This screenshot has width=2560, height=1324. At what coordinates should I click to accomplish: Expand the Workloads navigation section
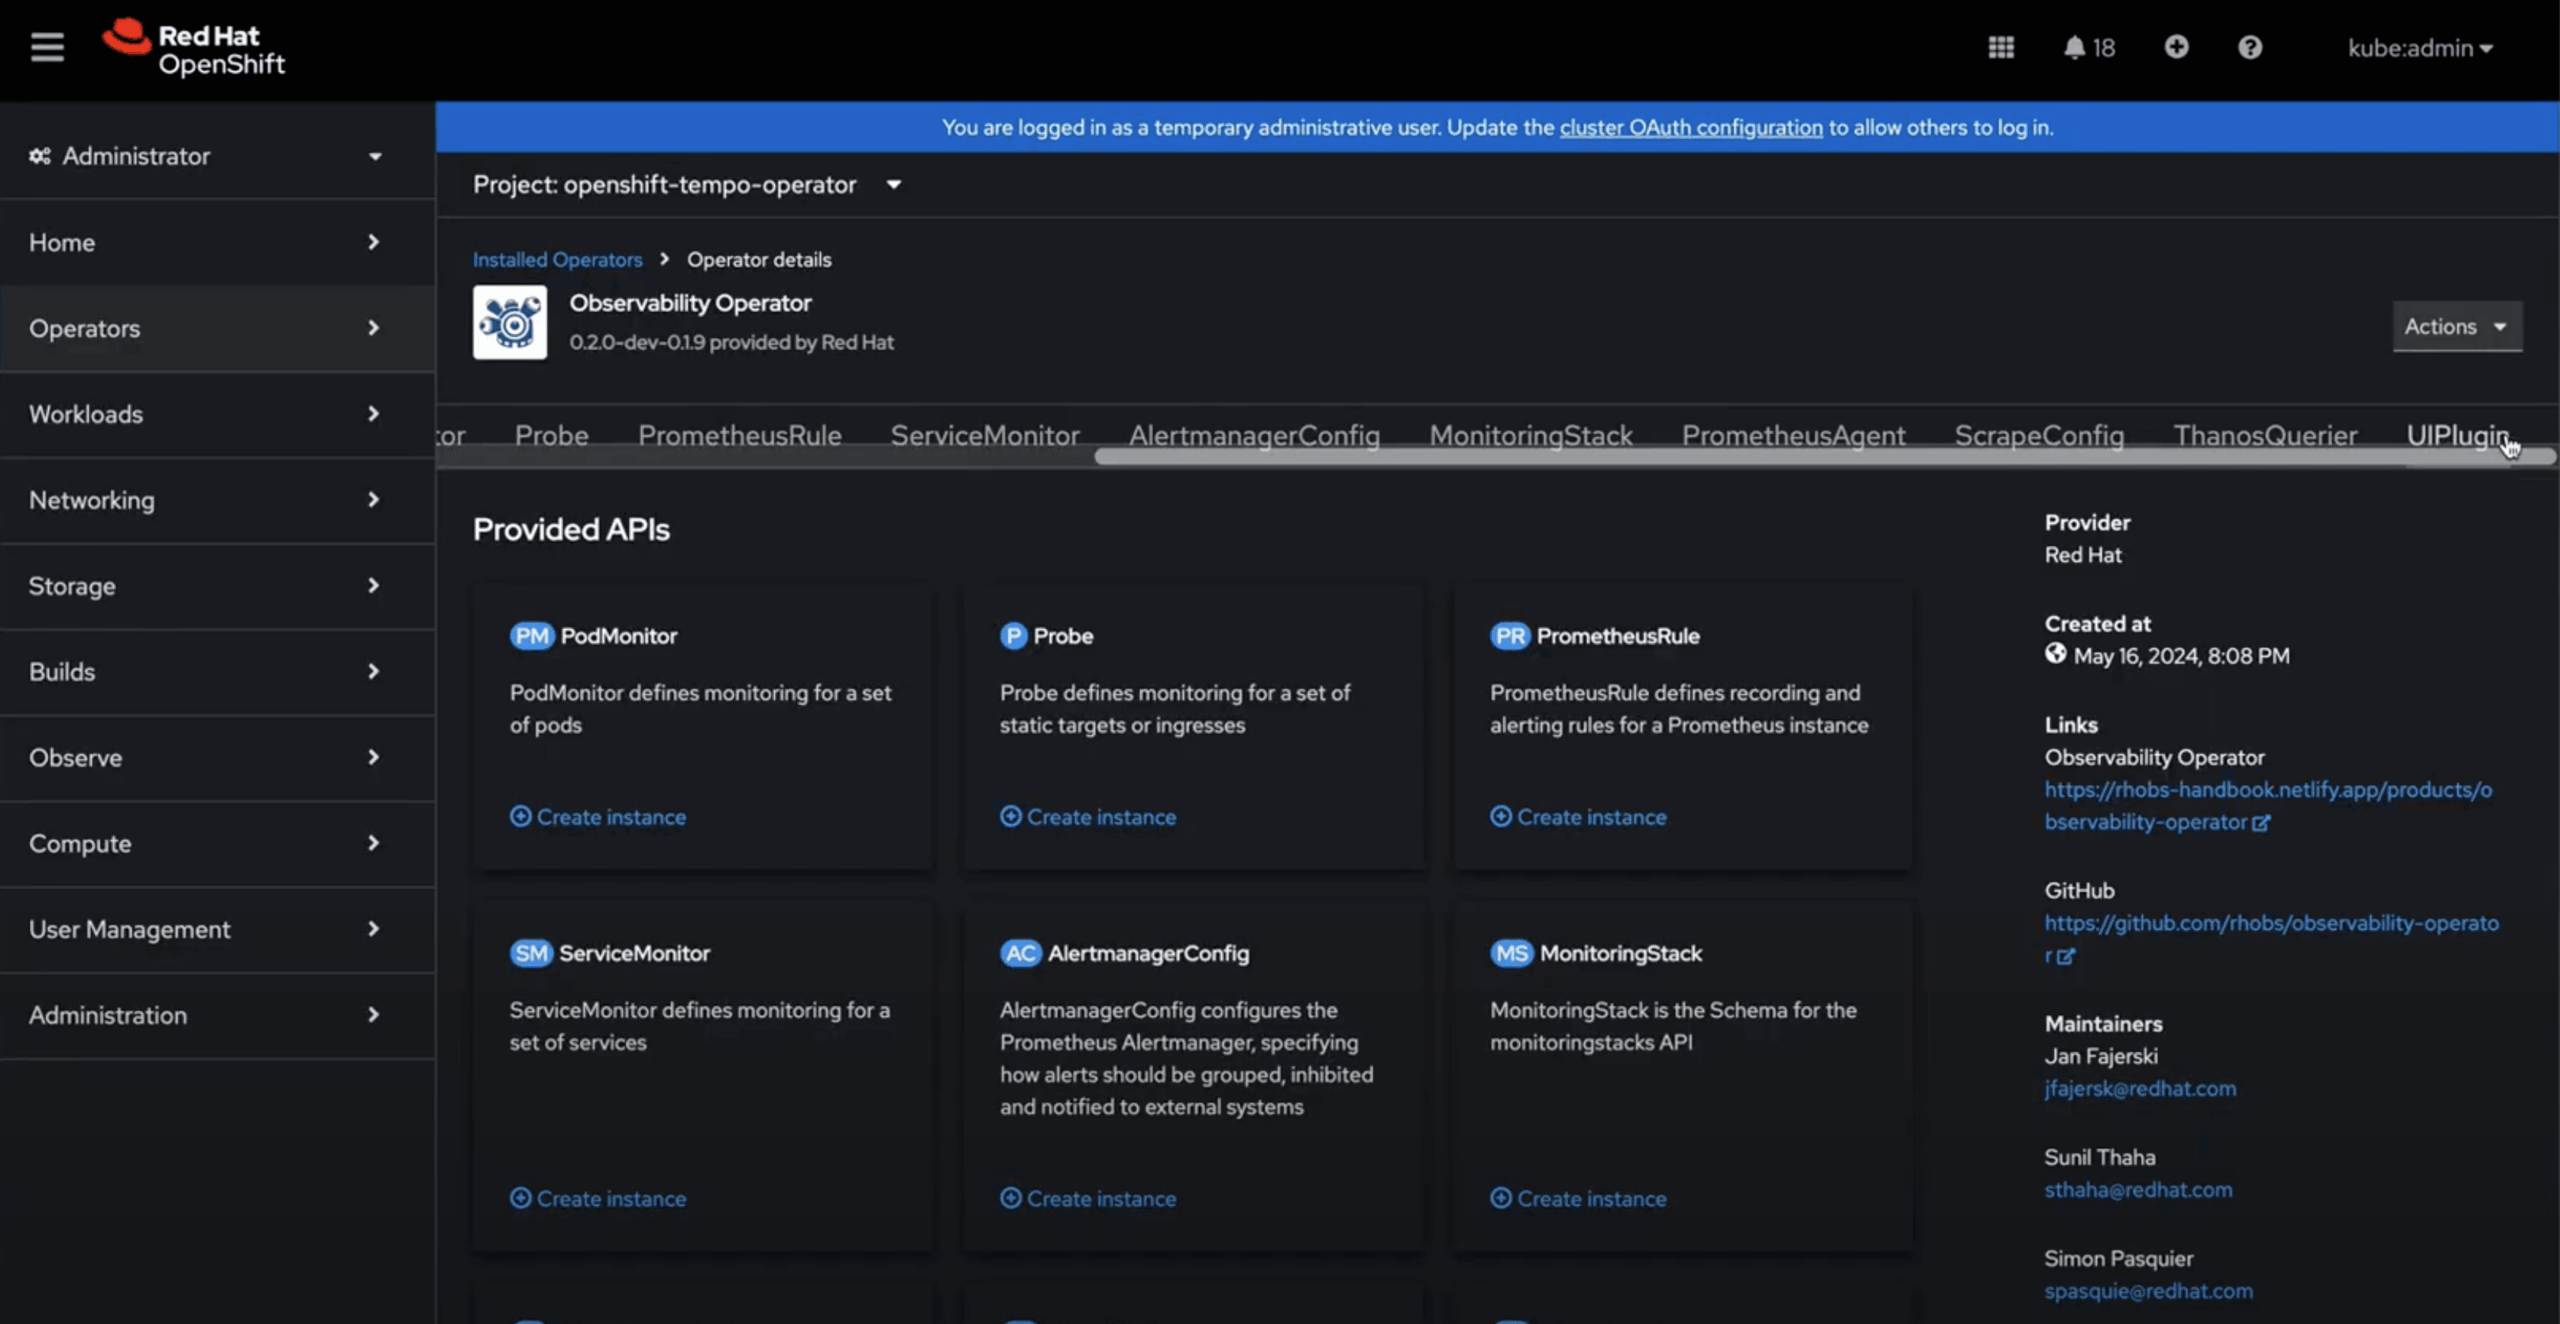[217, 414]
